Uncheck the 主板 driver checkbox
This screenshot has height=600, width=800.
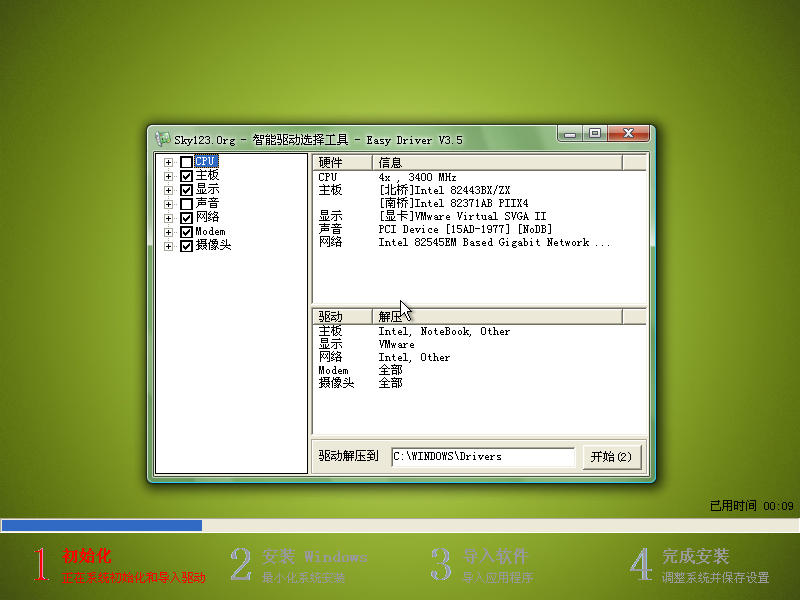pyautogui.click(x=186, y=176)
